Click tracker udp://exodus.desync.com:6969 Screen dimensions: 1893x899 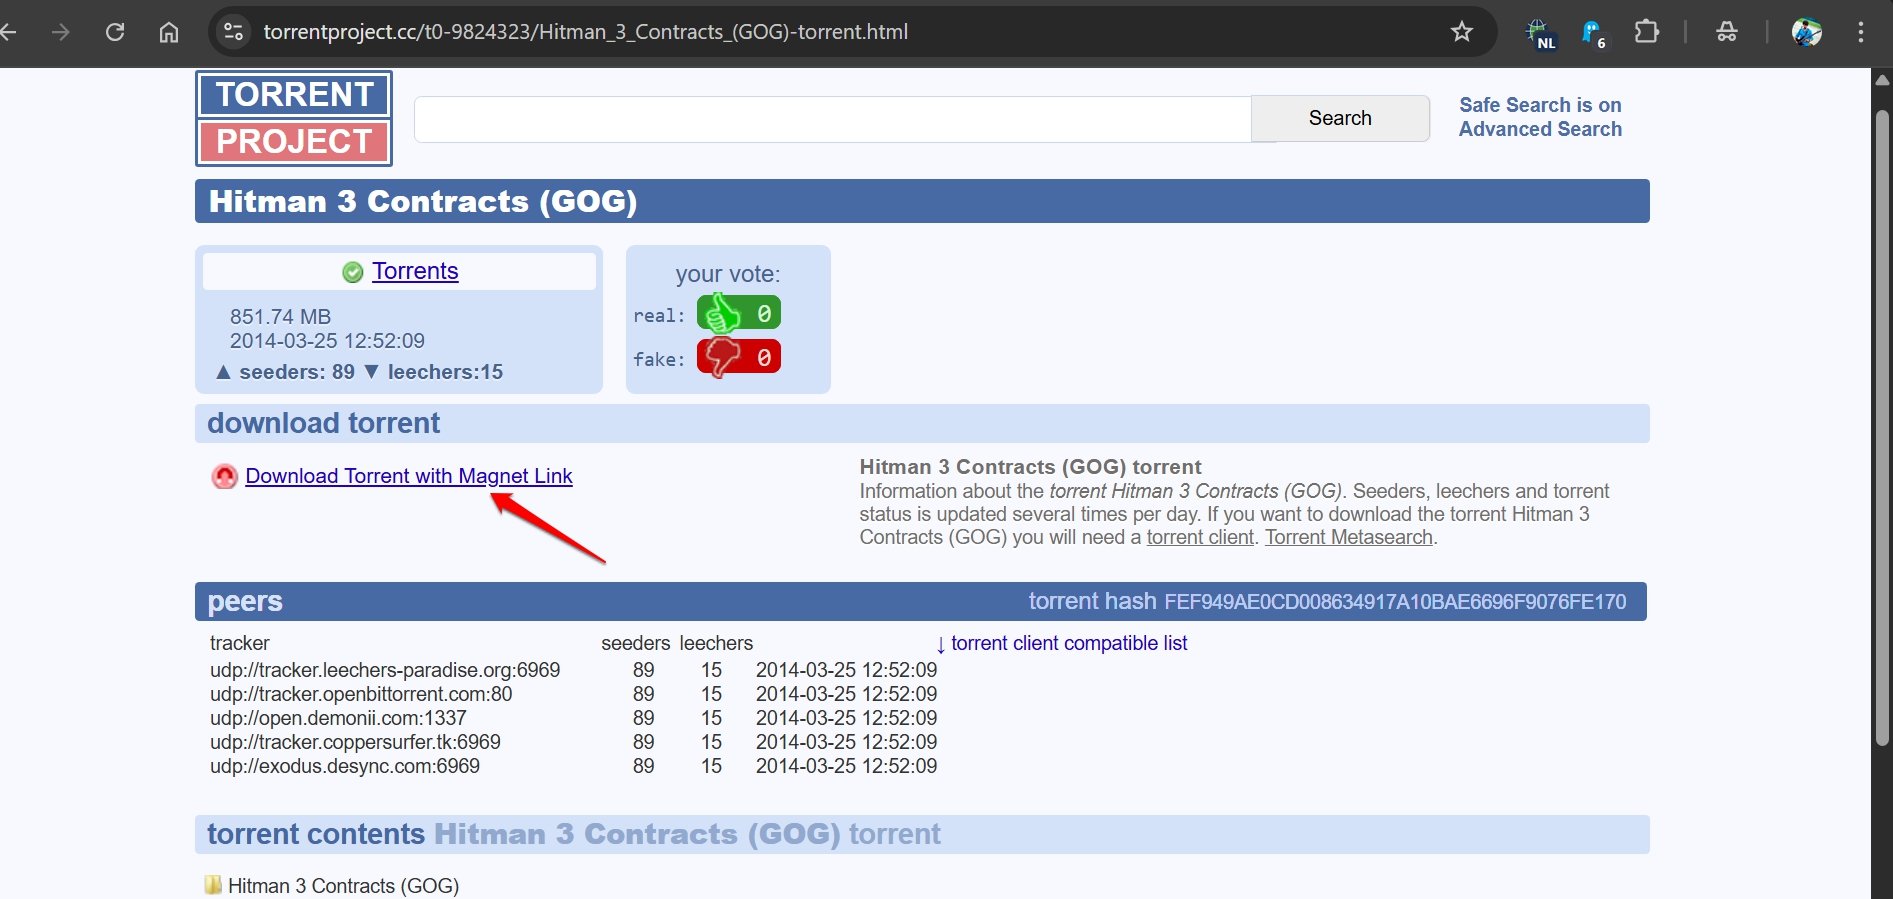coord(345,766)
